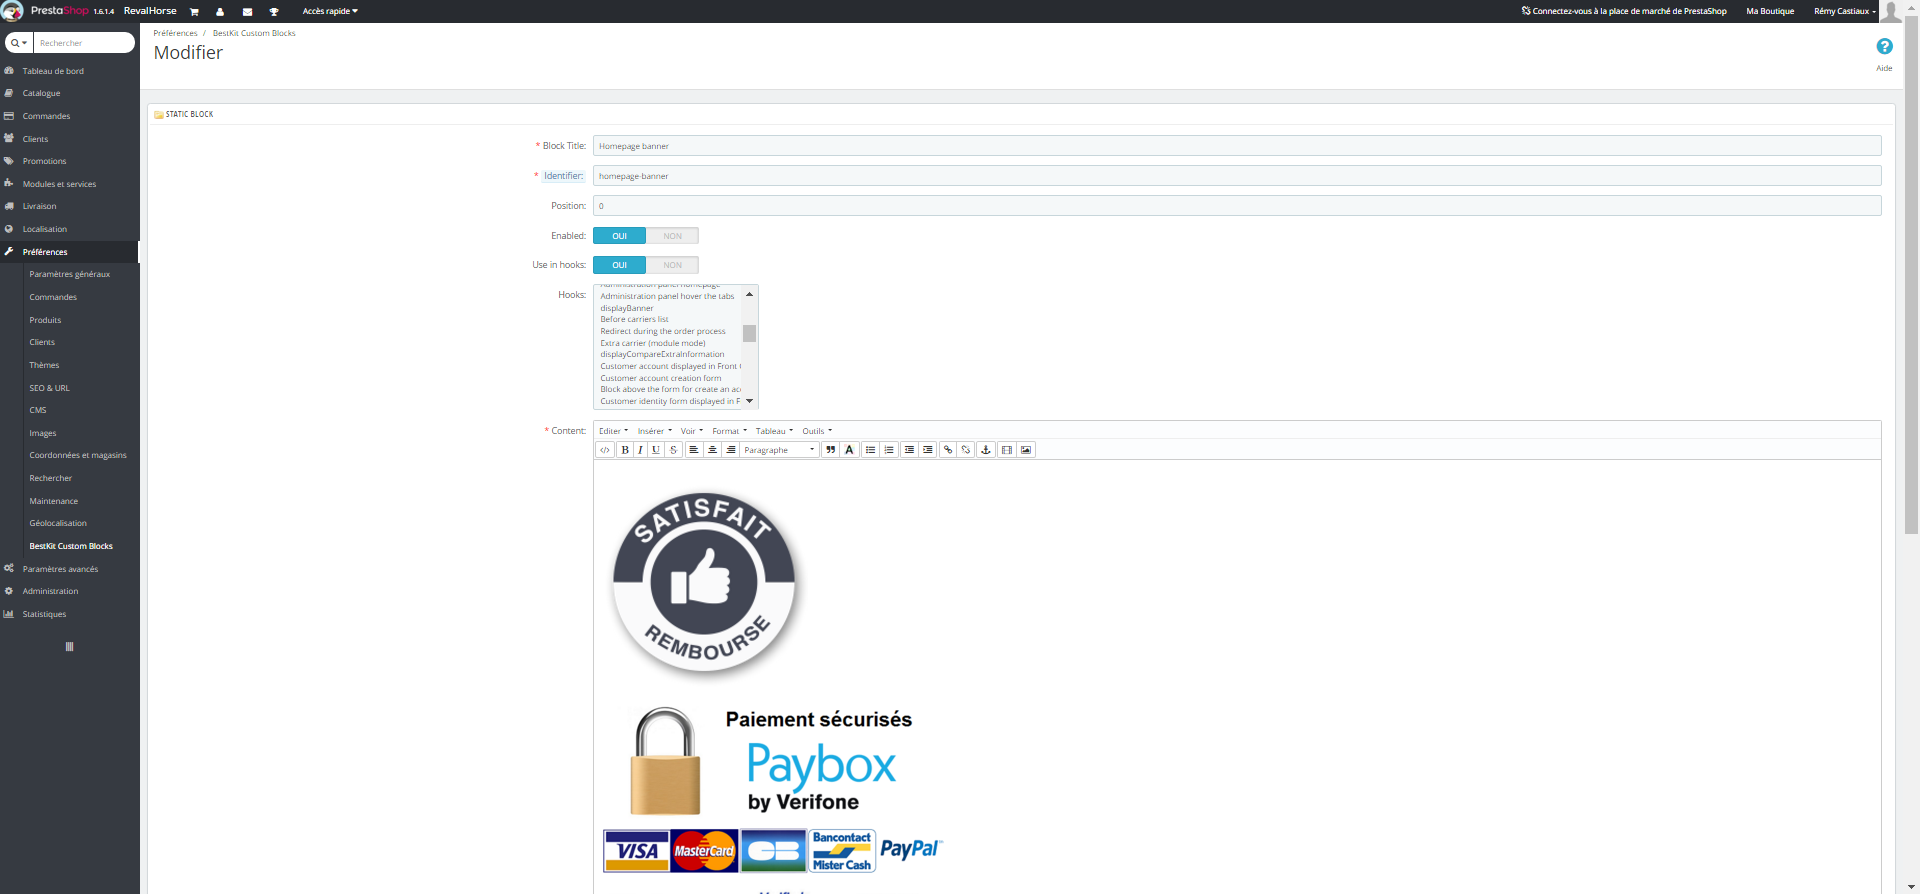Insert a numbered list
The height and width of the screenshot is (894, 1920).
click(889, 450)
